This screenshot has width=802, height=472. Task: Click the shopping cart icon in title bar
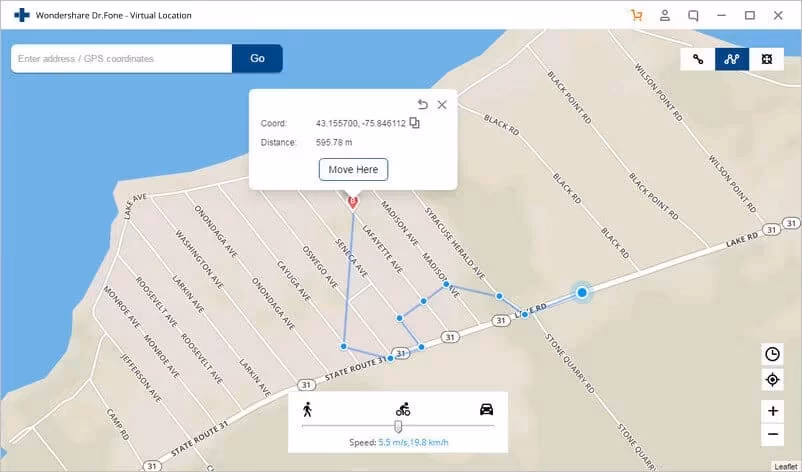pyautogui.click(x=636, y=16)
